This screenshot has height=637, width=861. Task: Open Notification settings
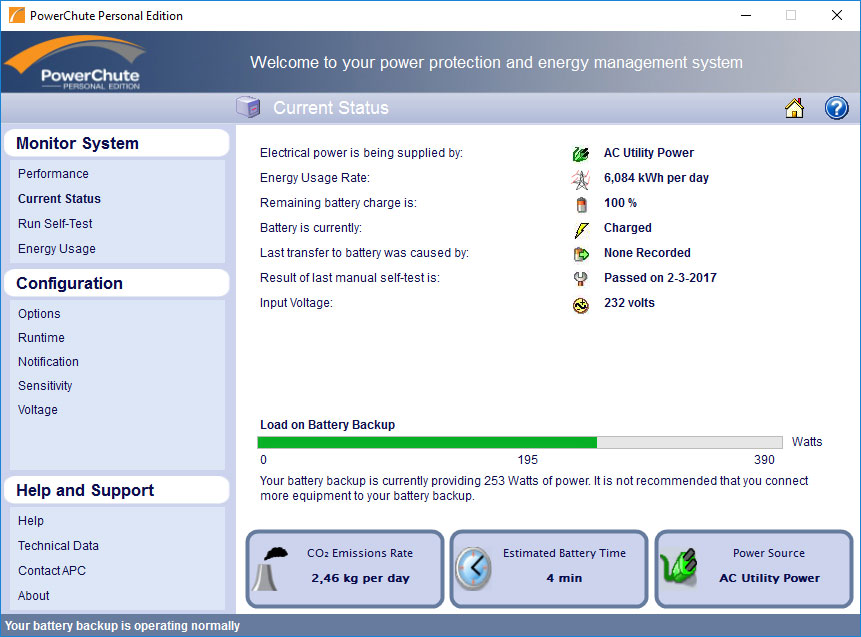click(x=48, y=362)
